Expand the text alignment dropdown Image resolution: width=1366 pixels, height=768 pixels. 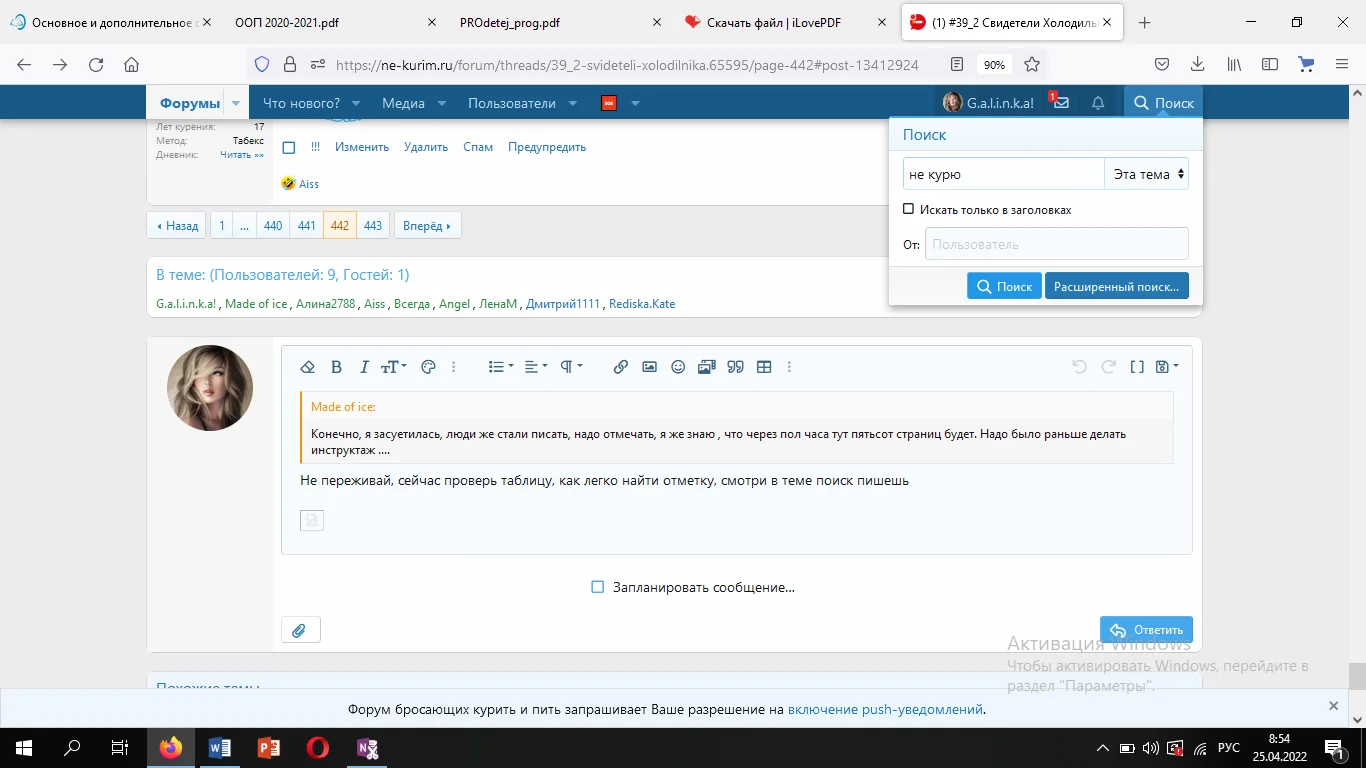coord(536,367)
